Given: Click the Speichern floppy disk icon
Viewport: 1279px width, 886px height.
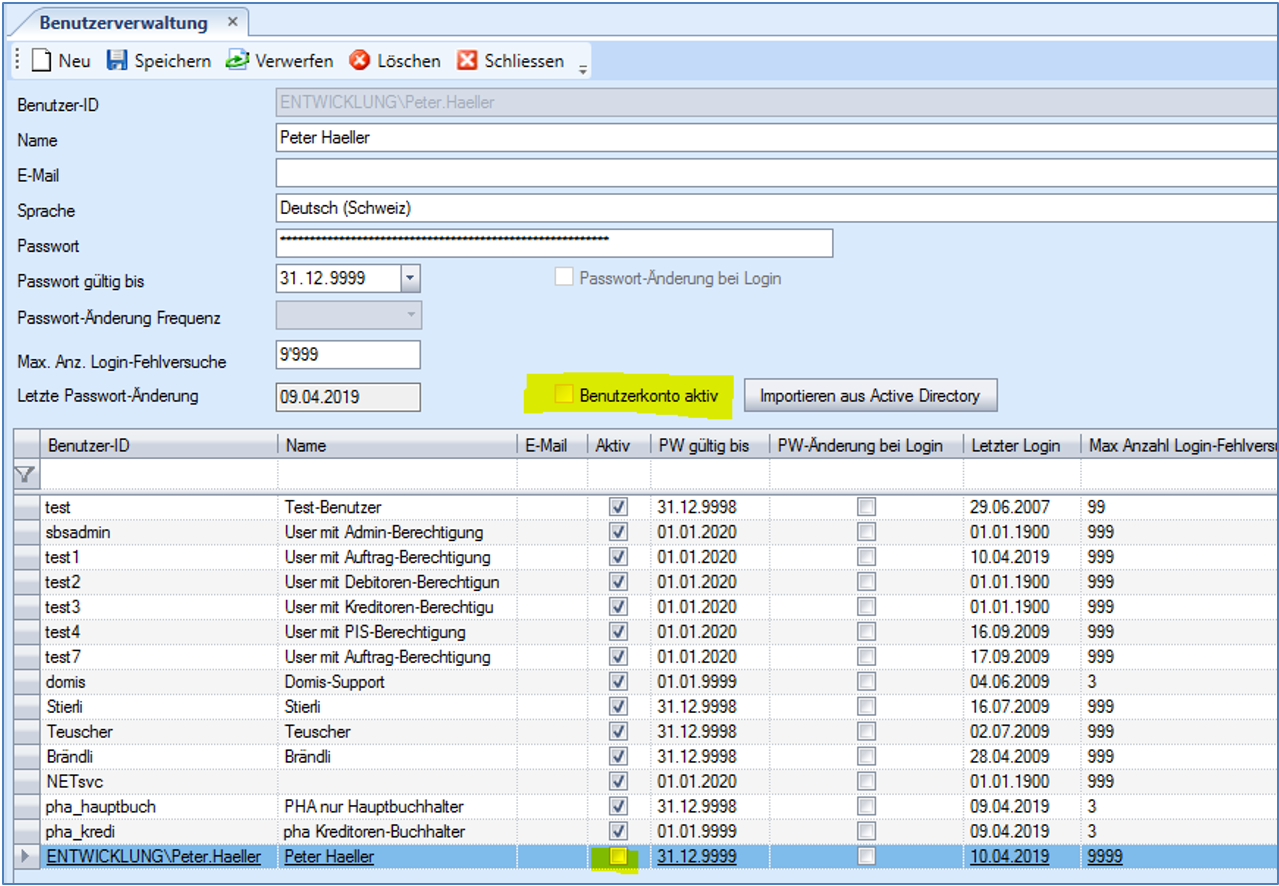Looking at the screenshot, I should coord(118,61).
